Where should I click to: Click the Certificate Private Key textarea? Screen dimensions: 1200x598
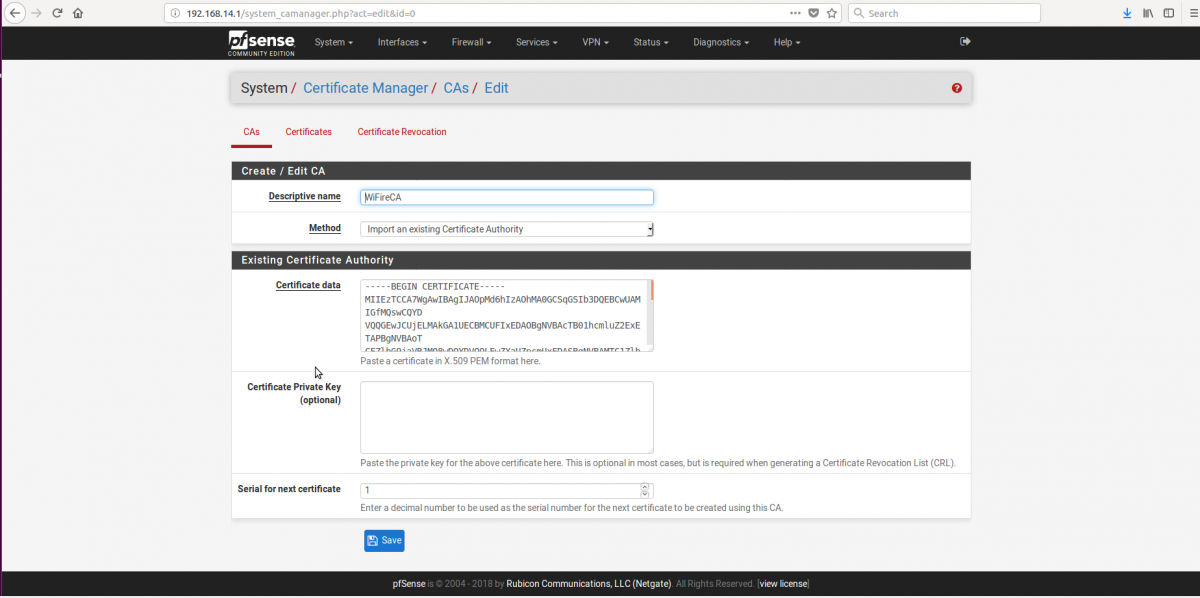coord(507,417)
